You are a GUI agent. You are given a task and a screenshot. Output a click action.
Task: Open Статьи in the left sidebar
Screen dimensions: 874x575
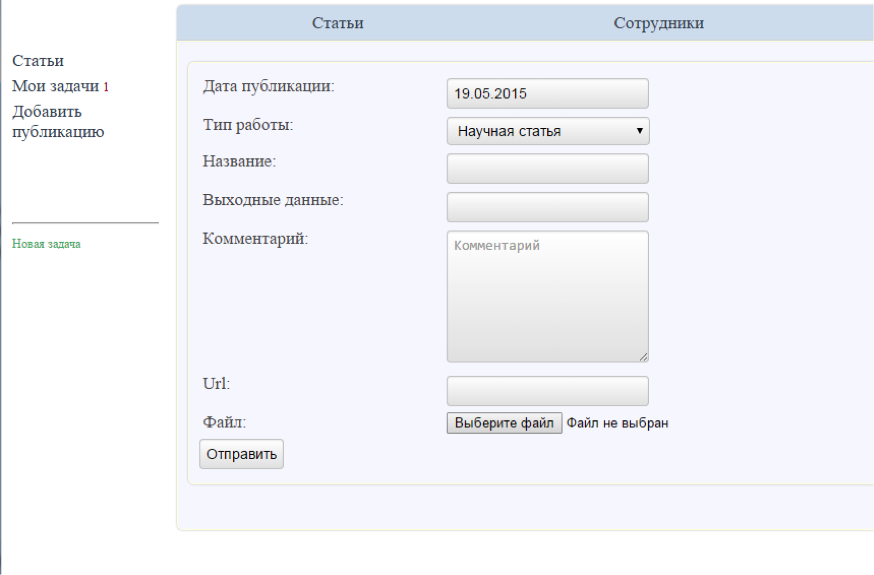(x=38, y=60)
